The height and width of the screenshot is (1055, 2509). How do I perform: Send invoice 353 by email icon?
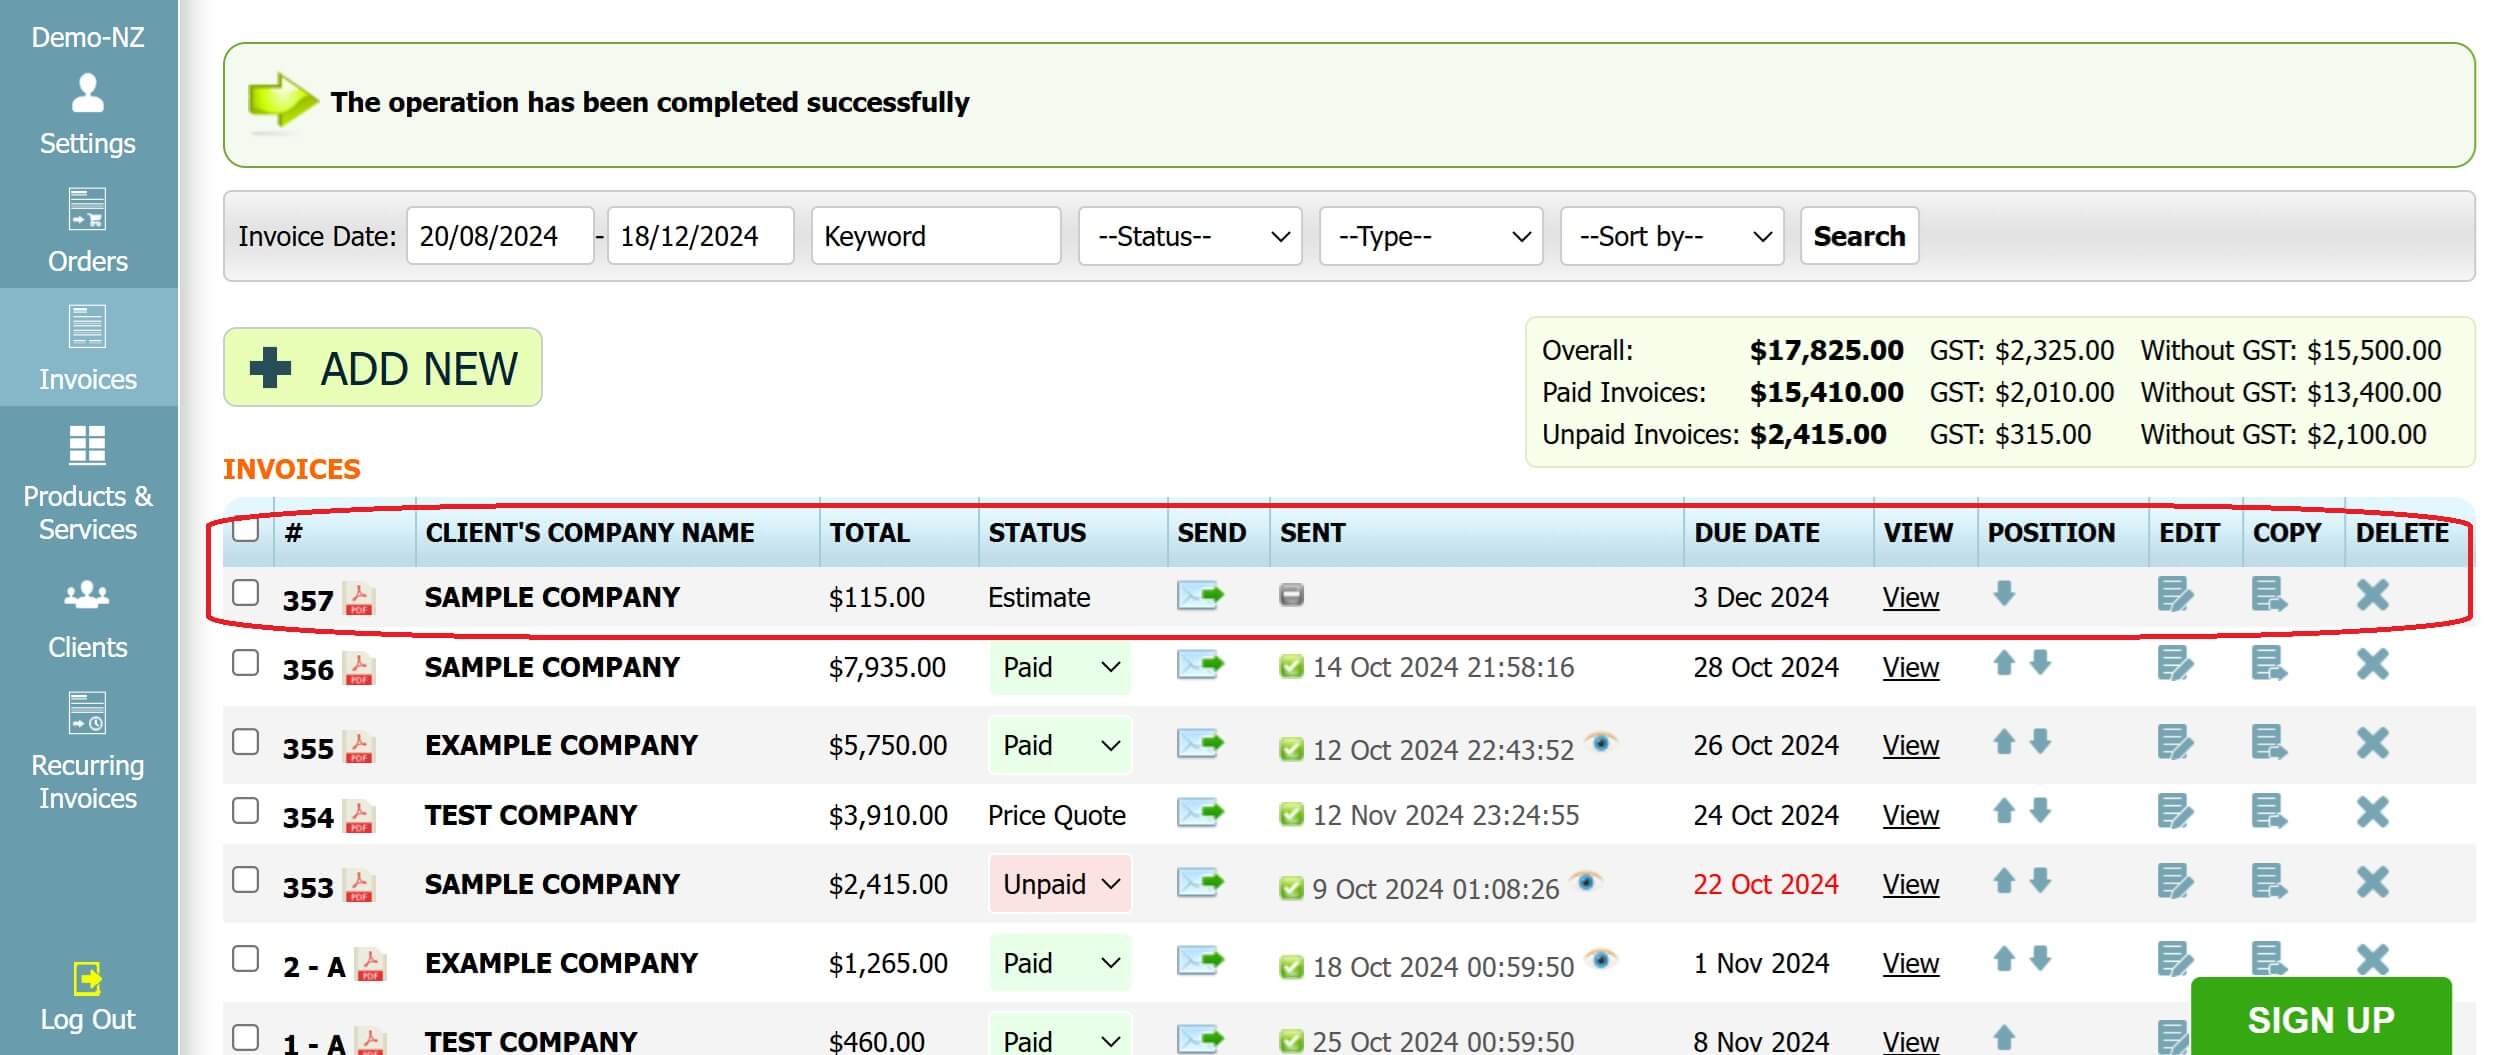[1200, 883]
